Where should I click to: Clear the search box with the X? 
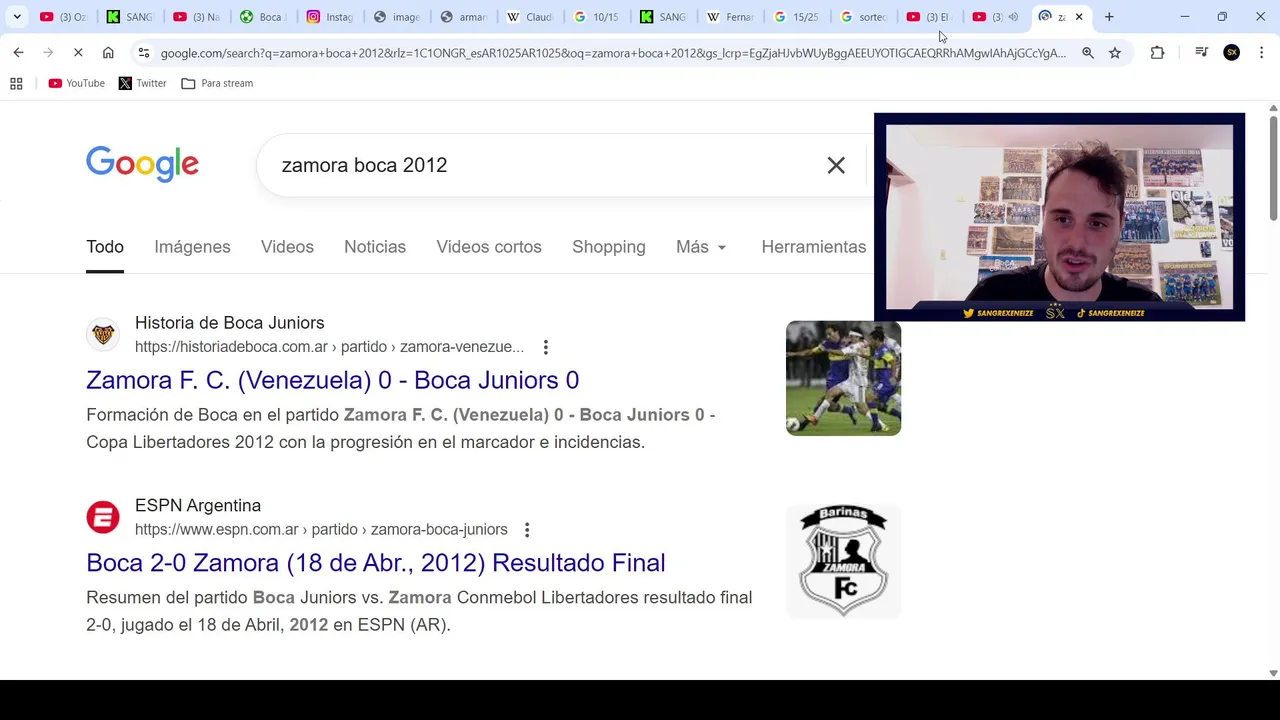pos(836,165)
